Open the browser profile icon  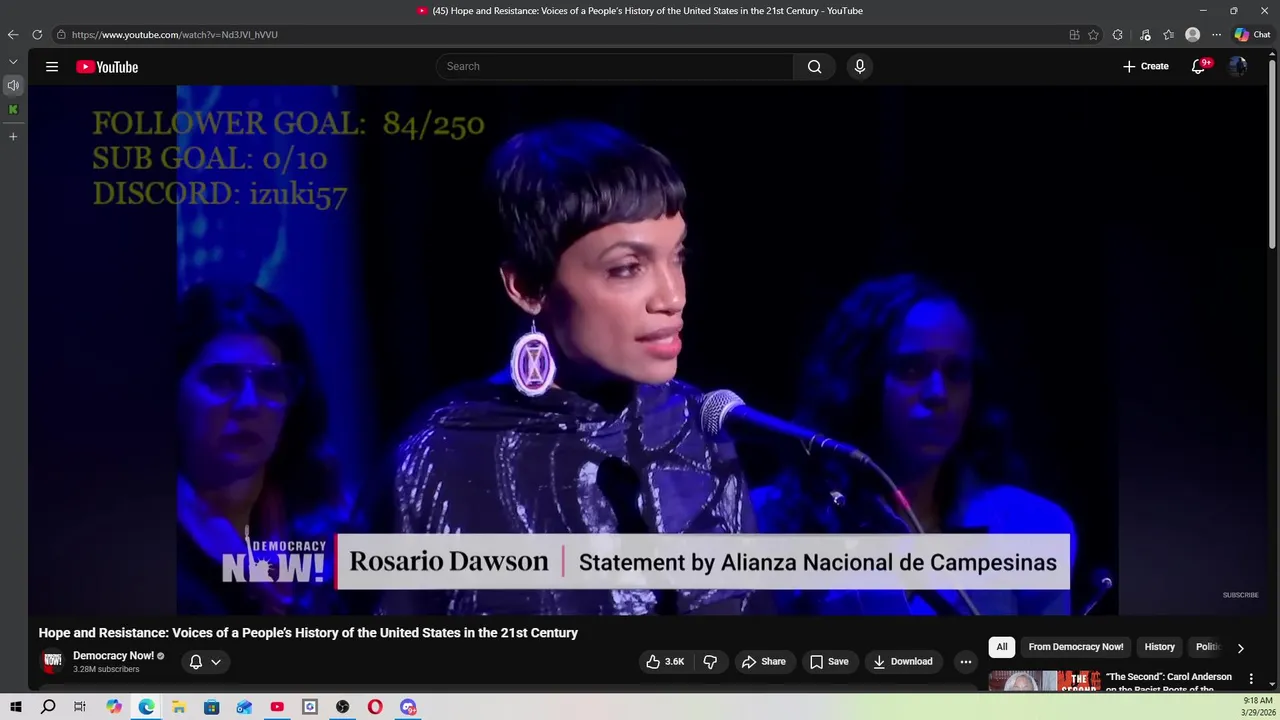point(1192,35)
